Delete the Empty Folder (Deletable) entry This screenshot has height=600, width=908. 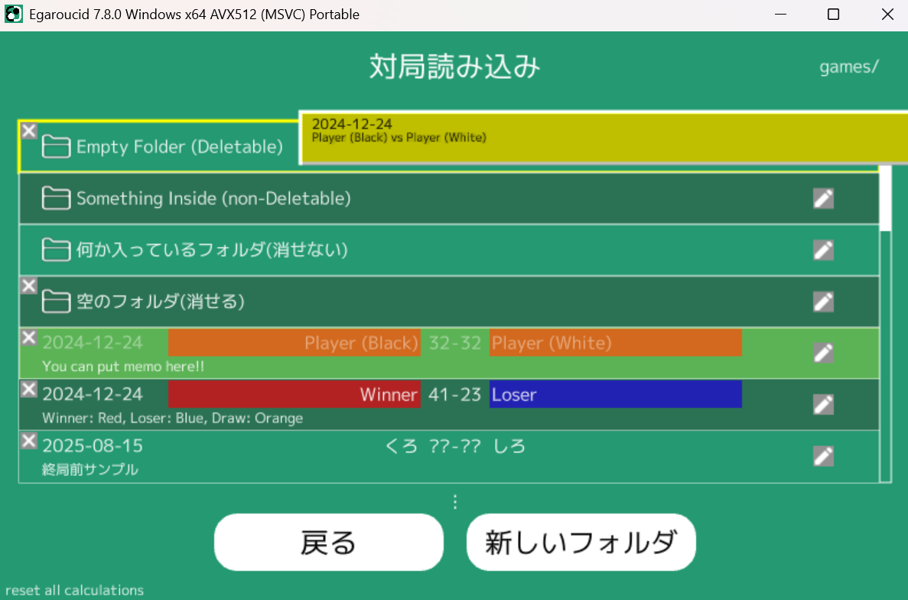point(29,131)
